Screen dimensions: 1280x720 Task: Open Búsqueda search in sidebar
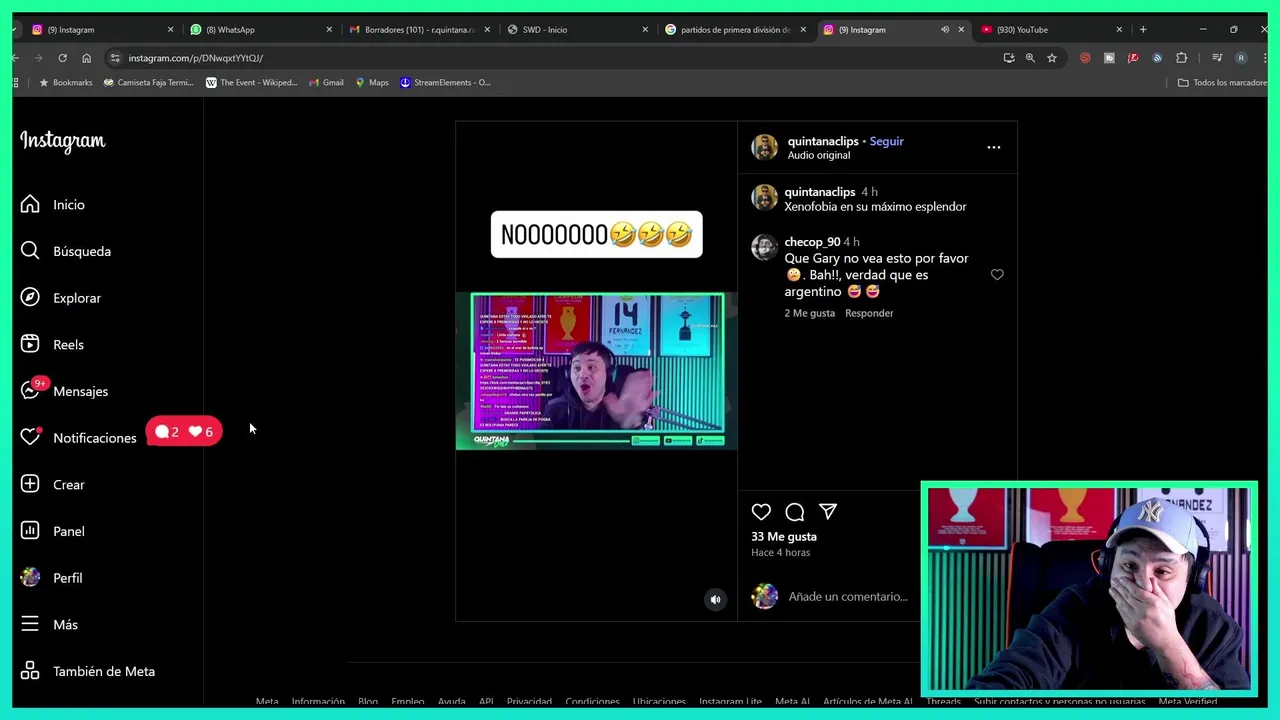point(66,251)
